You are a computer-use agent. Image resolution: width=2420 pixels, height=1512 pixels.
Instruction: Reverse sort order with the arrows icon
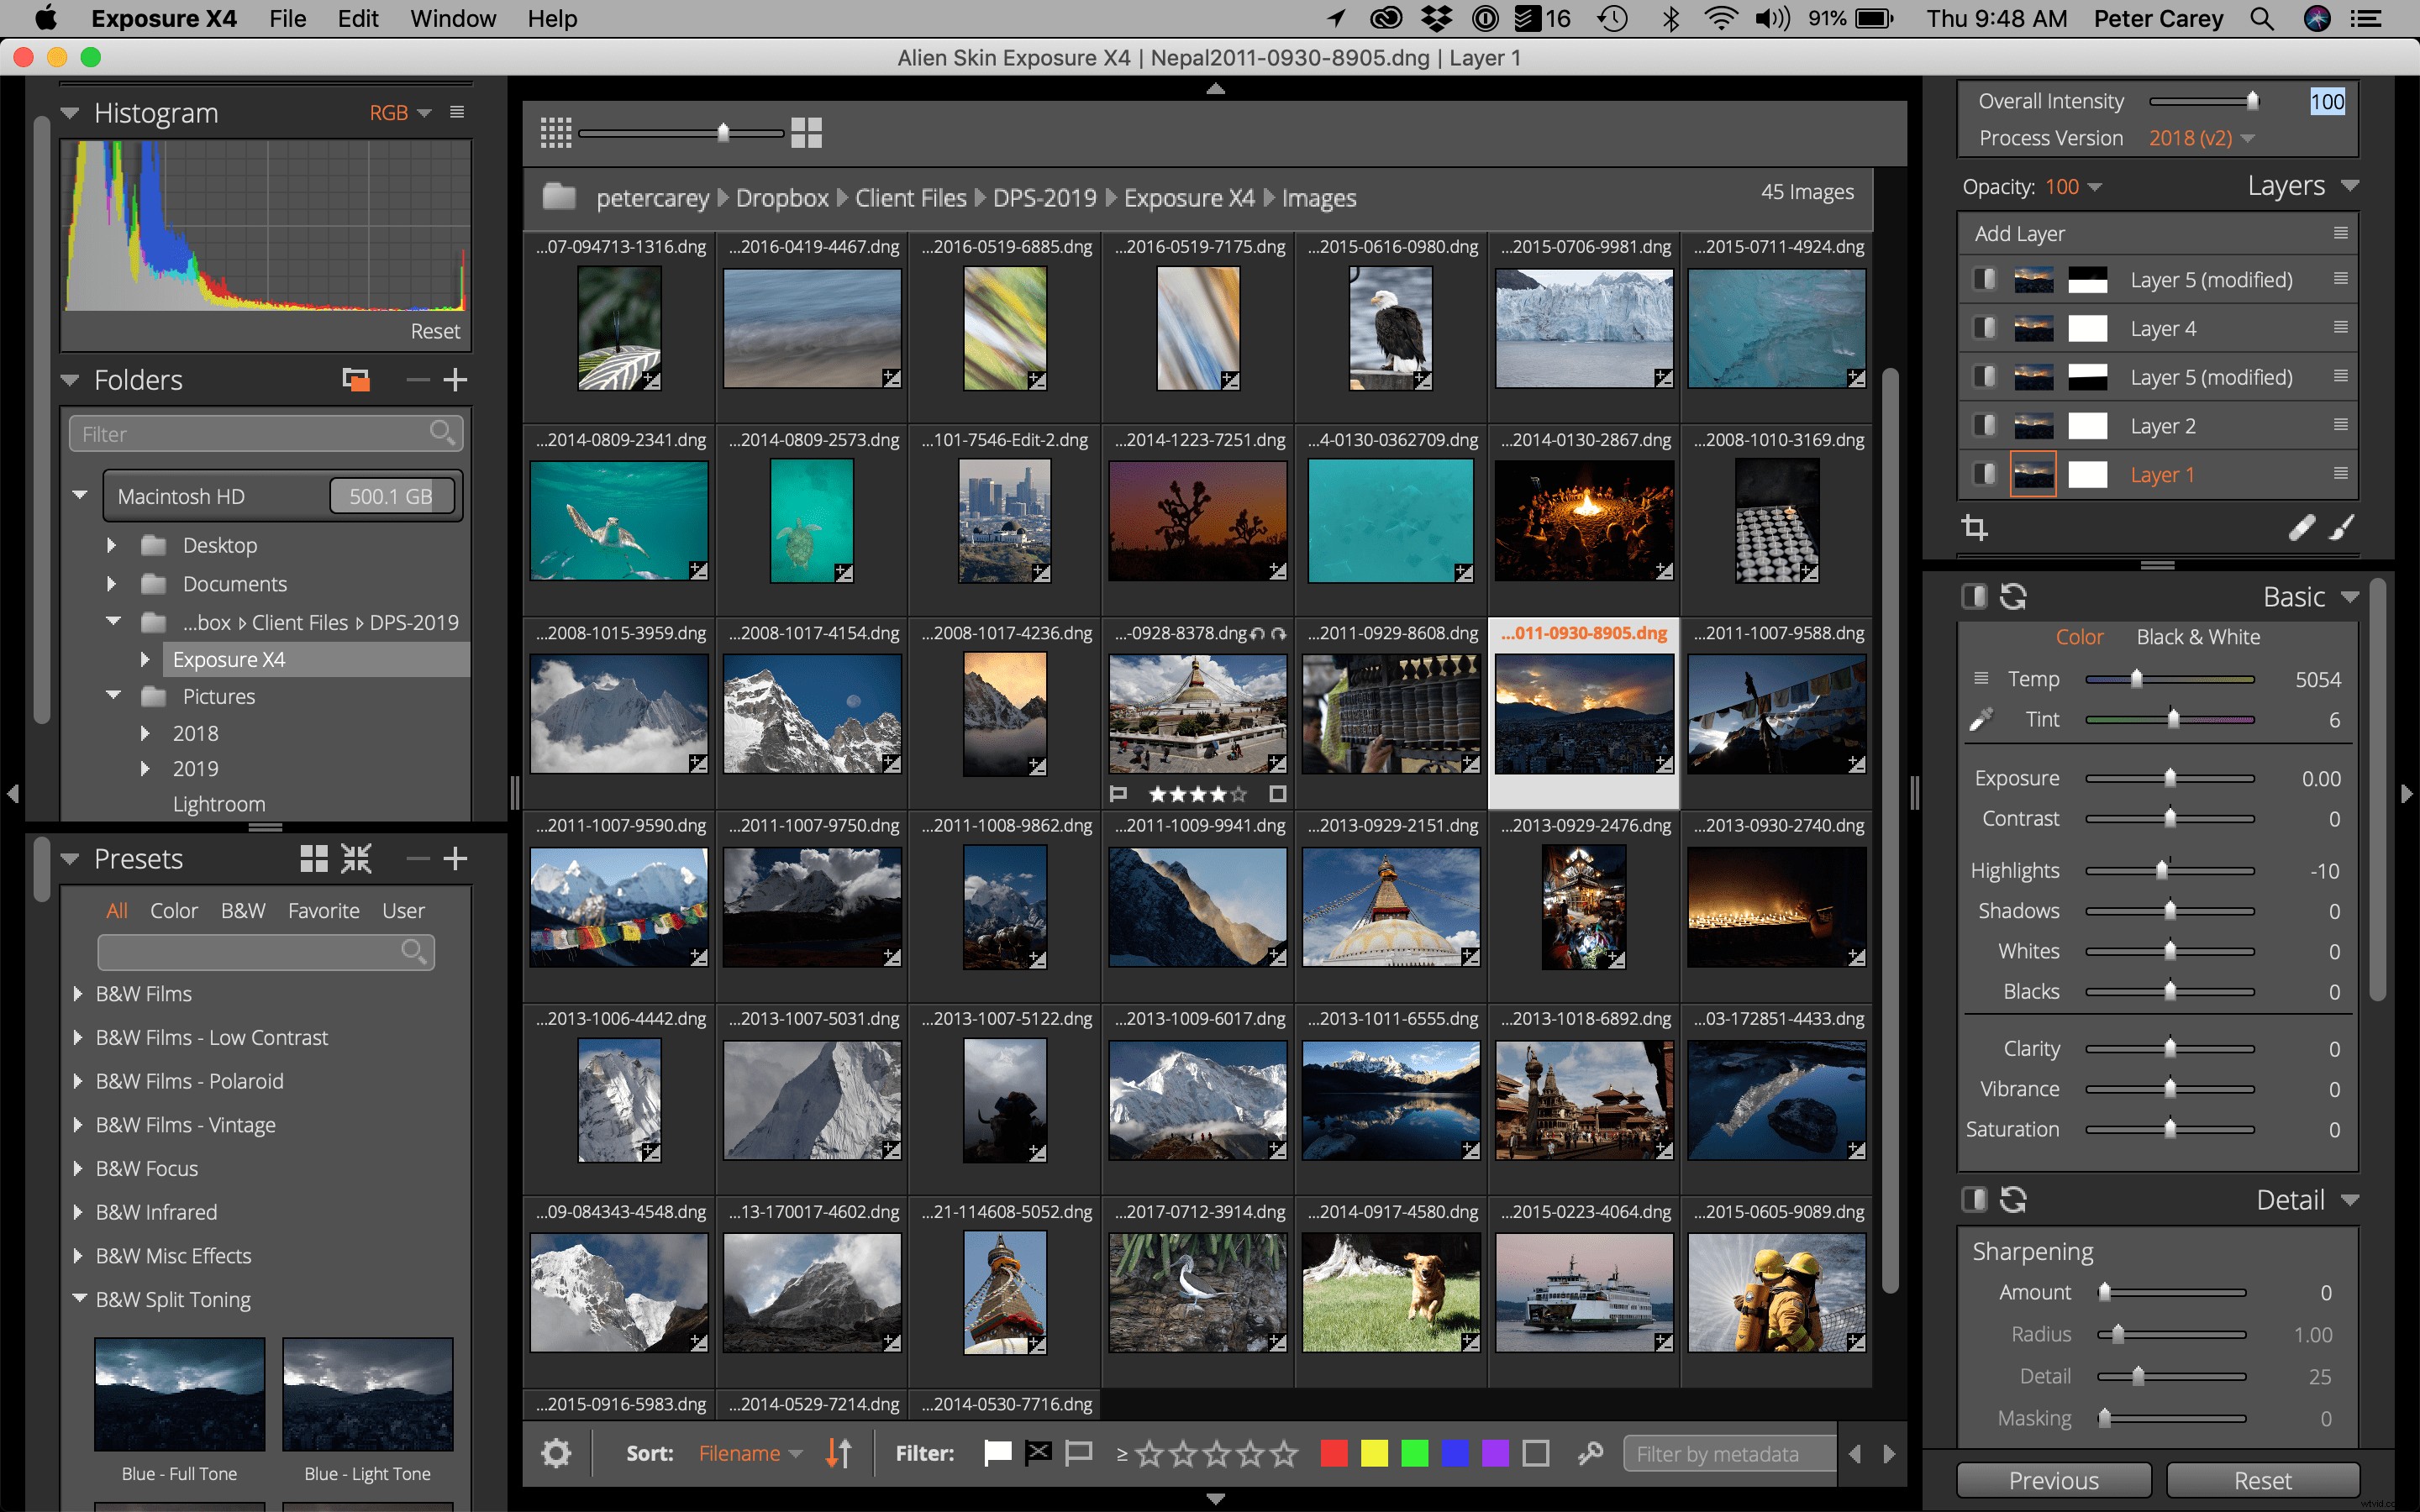838,1452
